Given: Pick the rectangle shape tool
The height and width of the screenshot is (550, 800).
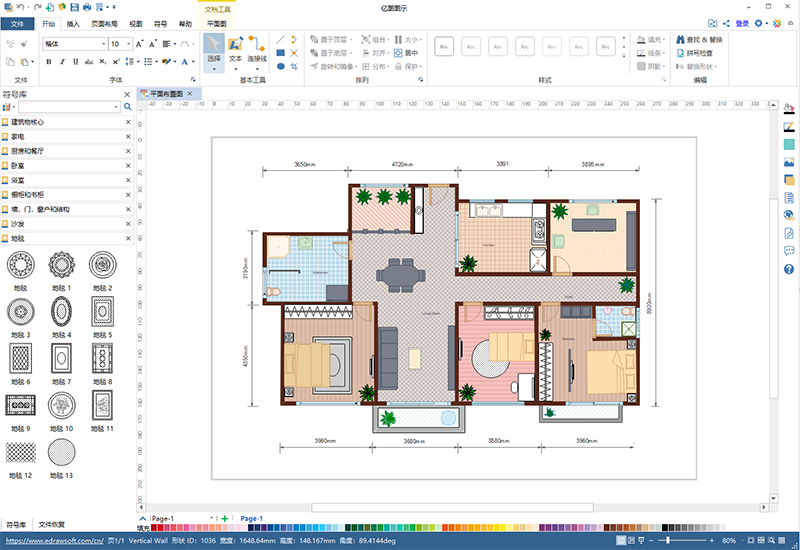Looking at the screenshot, I should click(x=281, y=53).
